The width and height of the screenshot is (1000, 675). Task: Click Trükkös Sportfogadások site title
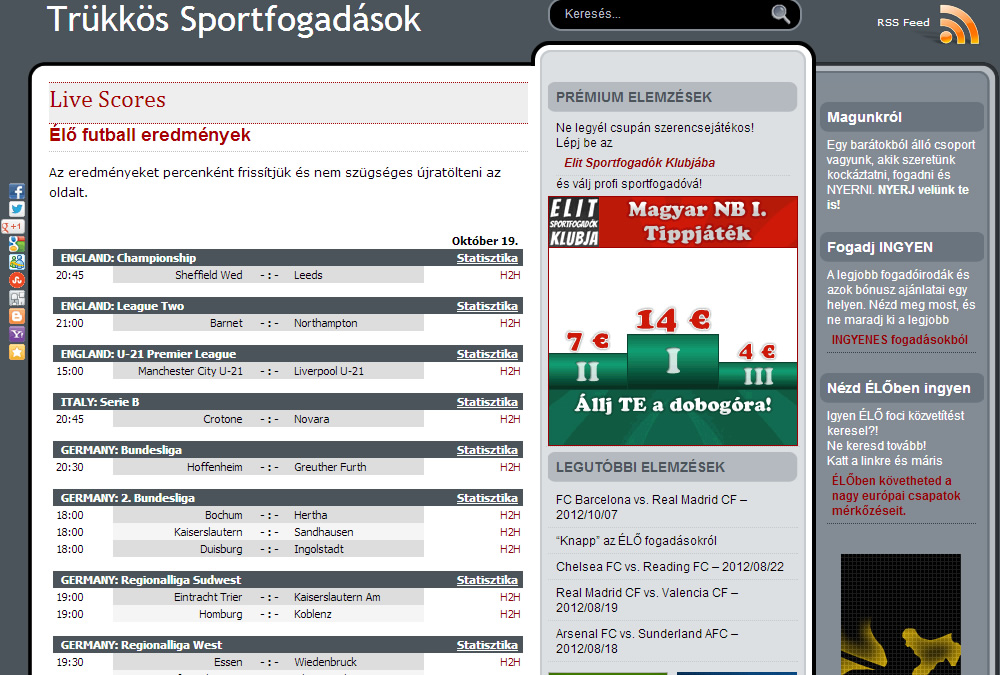[x=234, y=20]
